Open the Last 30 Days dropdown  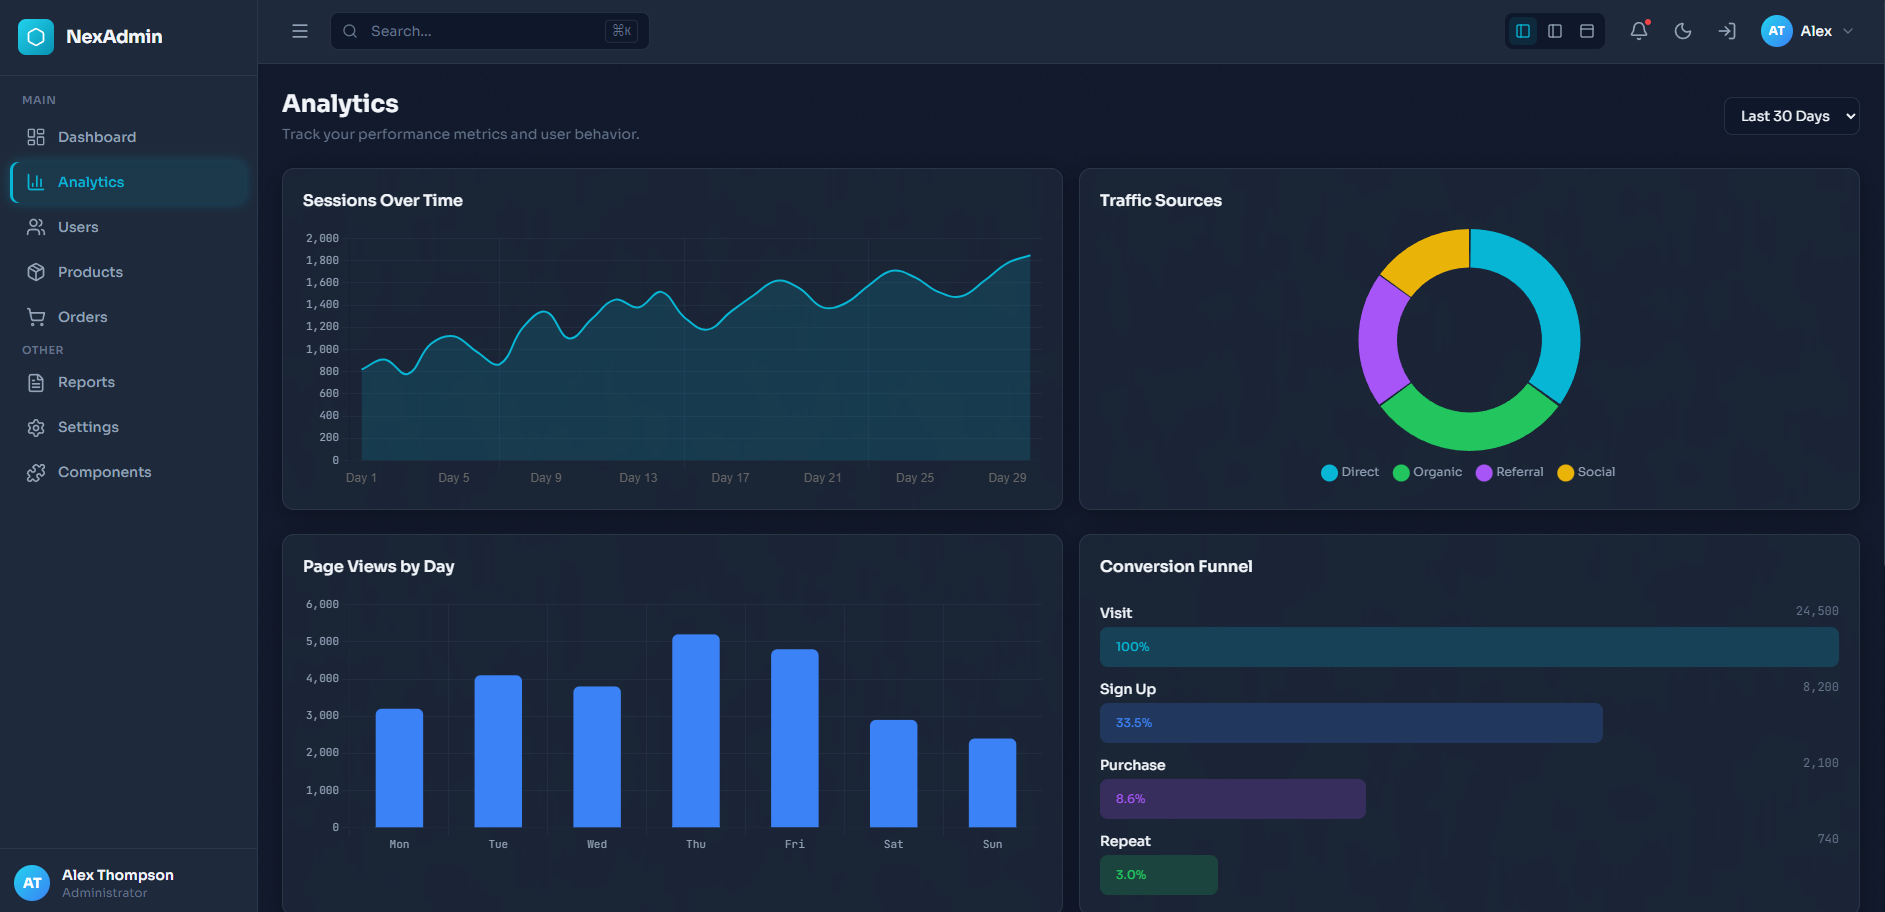click(x=1791, y=116)
